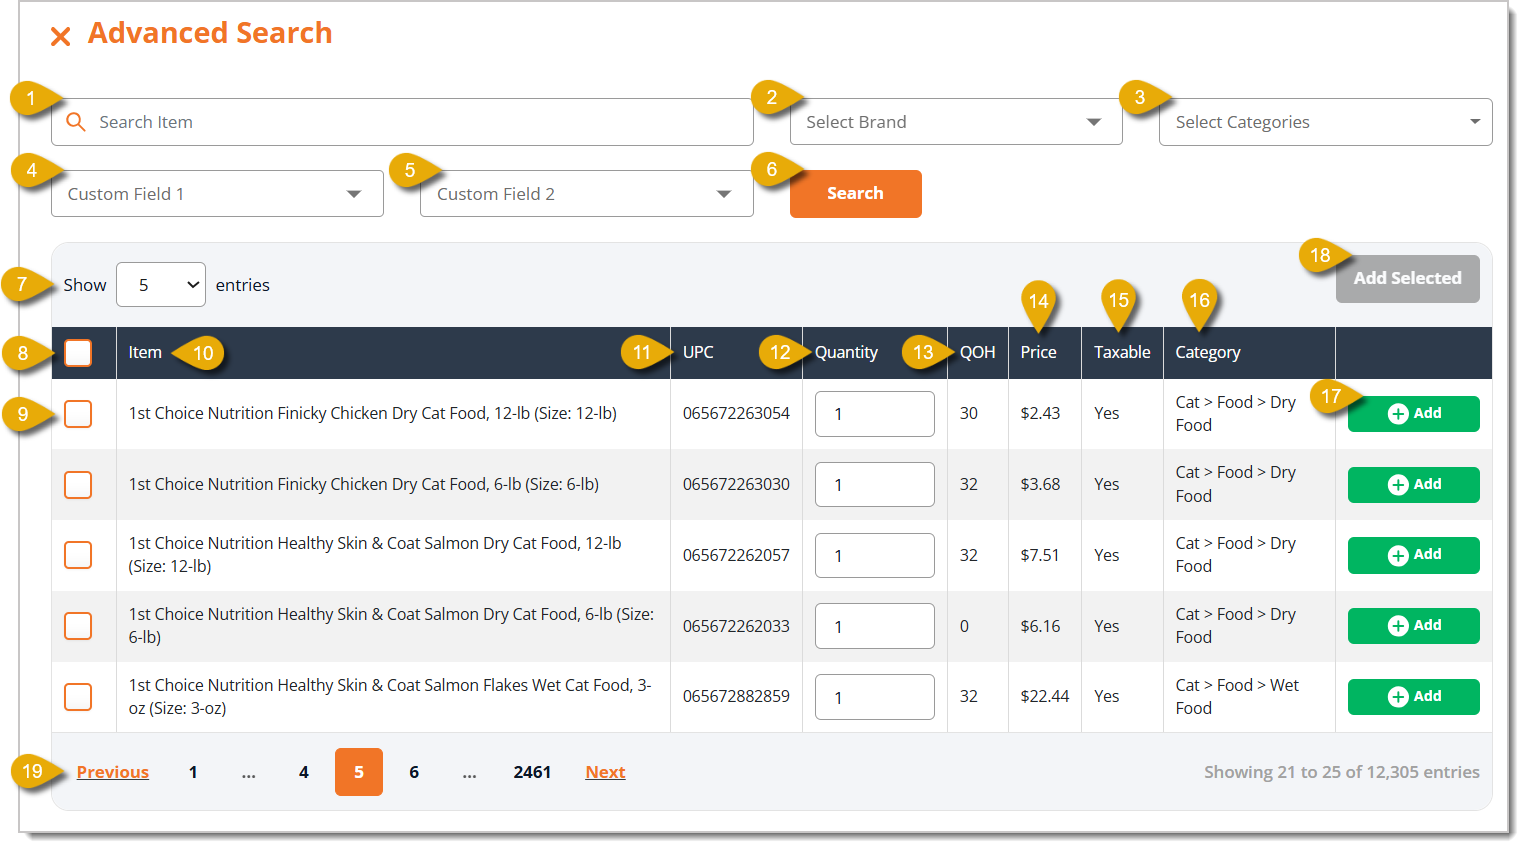1524x848 pixels.
Task: Add the $7.51 Salmon 12-lb item
Action: (1413, 555)
